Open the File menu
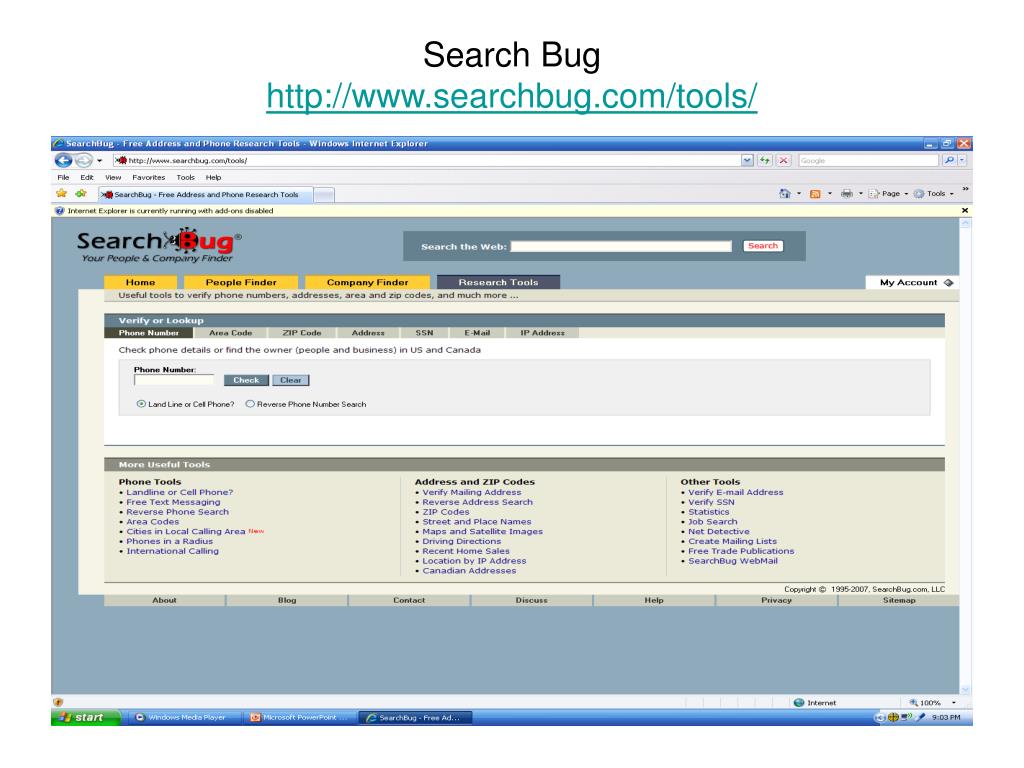 click(63, 178)
